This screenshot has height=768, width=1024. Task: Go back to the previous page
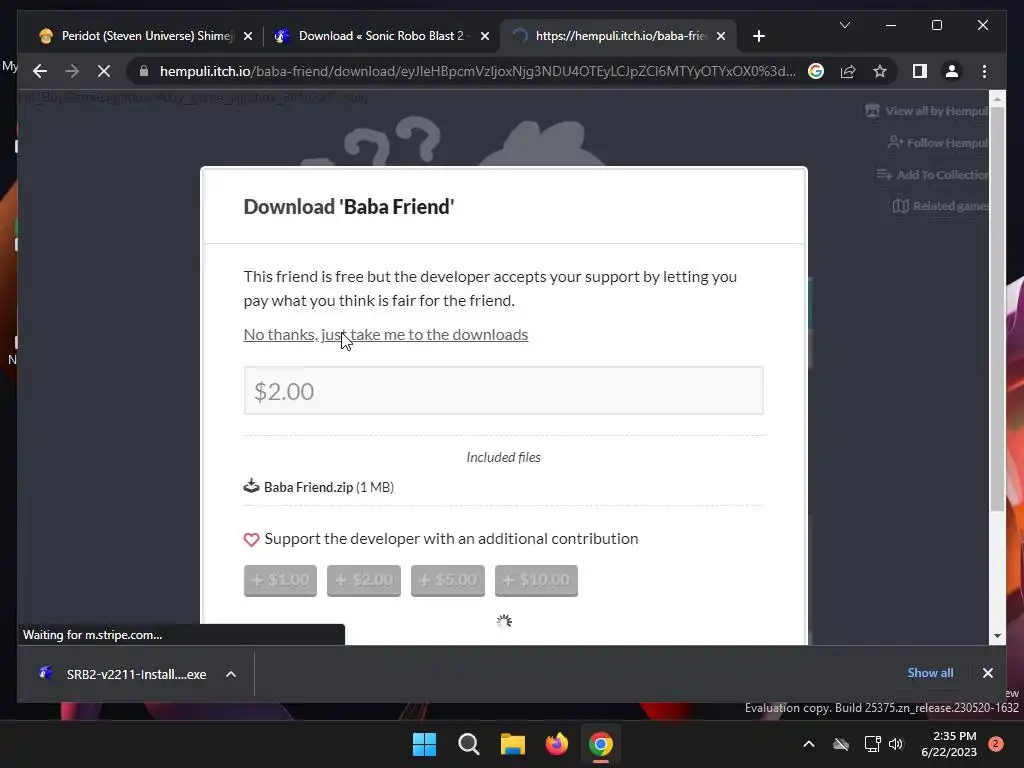40,71
